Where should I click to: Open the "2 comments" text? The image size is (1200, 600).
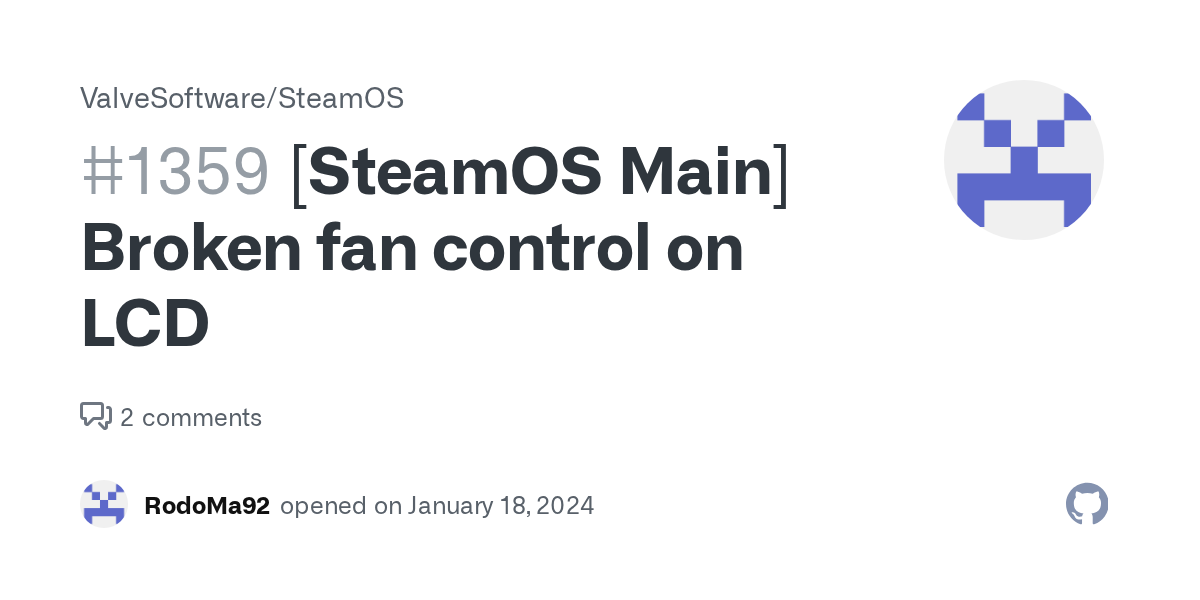coord(191,417)
